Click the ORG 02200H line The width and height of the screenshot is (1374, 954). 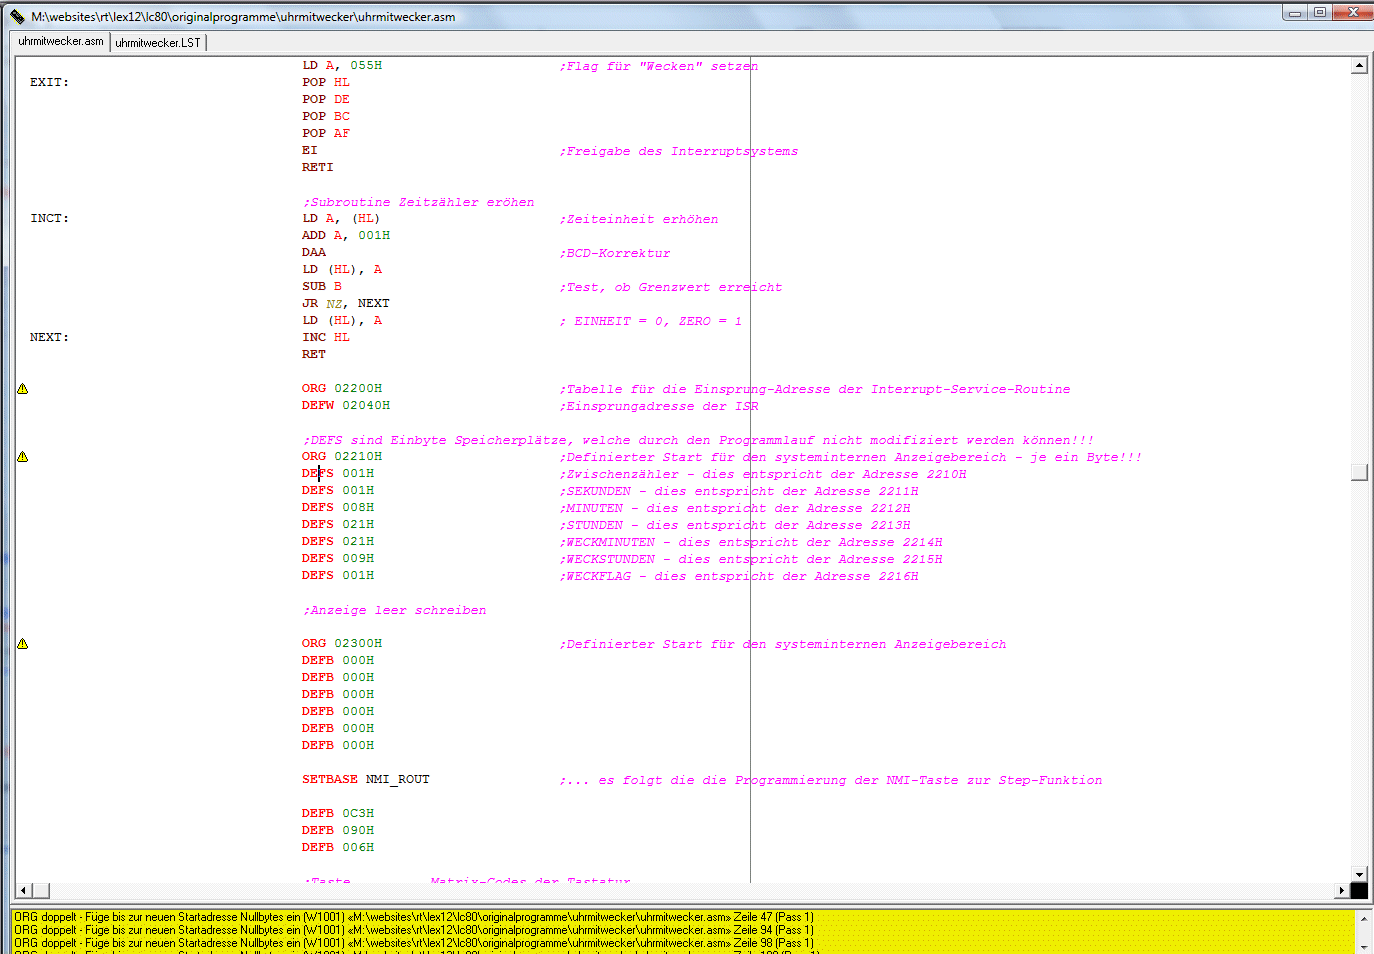(342, 388)
